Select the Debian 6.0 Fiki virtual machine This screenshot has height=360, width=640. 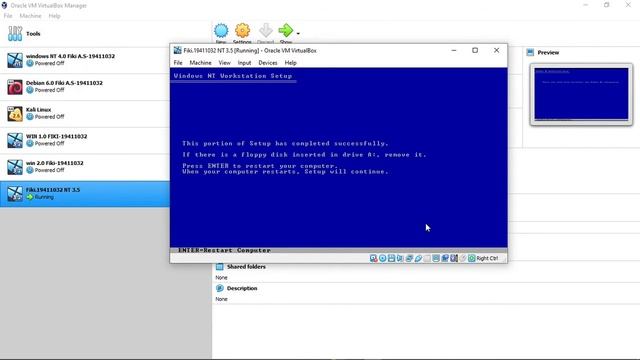pyautogui.click(x=84, y=87)
